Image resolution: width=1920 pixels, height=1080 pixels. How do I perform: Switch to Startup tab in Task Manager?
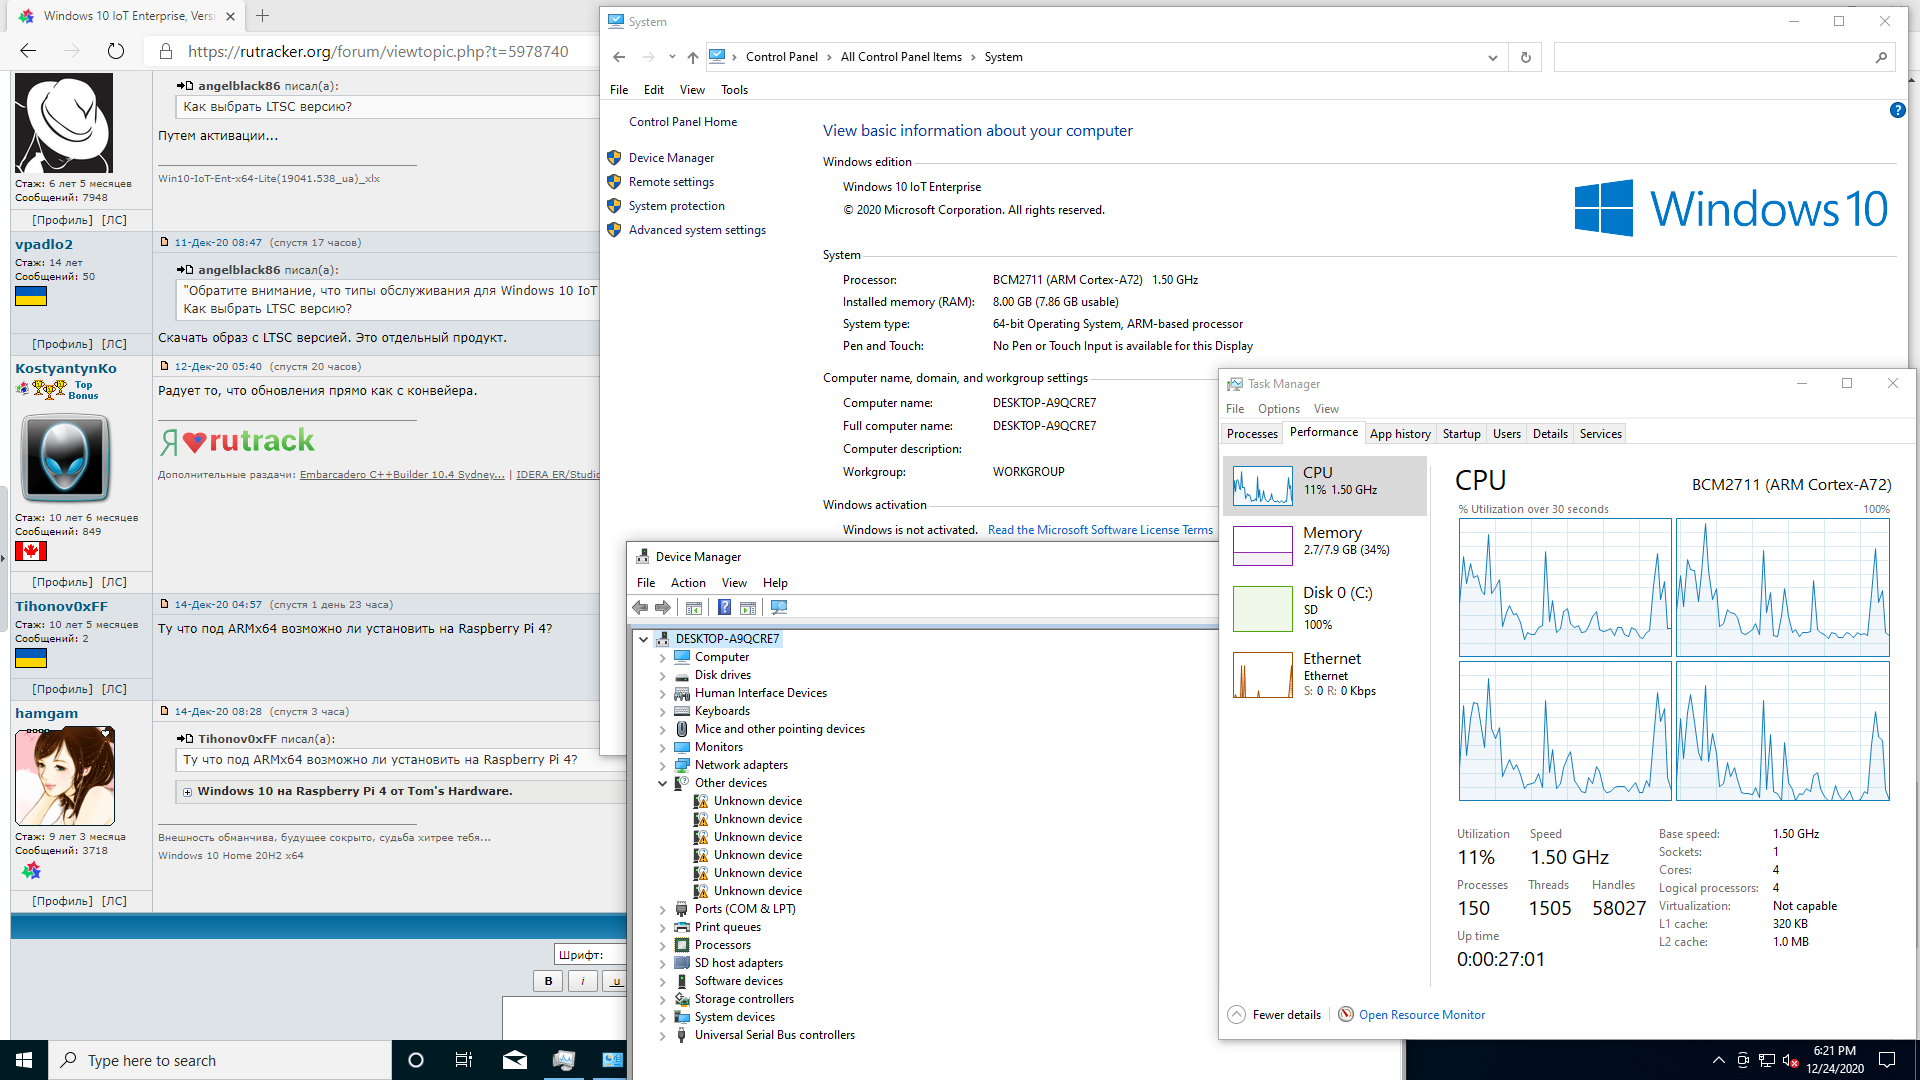click(1461, 434)
